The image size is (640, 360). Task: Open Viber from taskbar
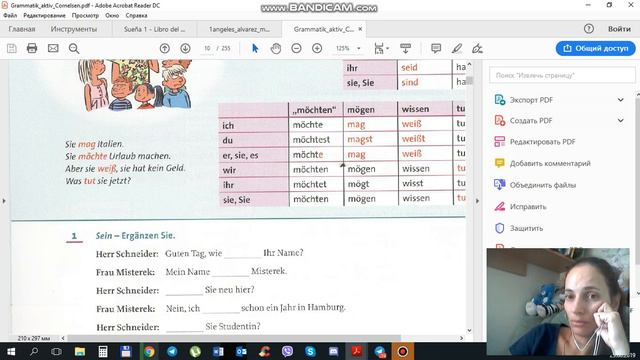(287, 351)
